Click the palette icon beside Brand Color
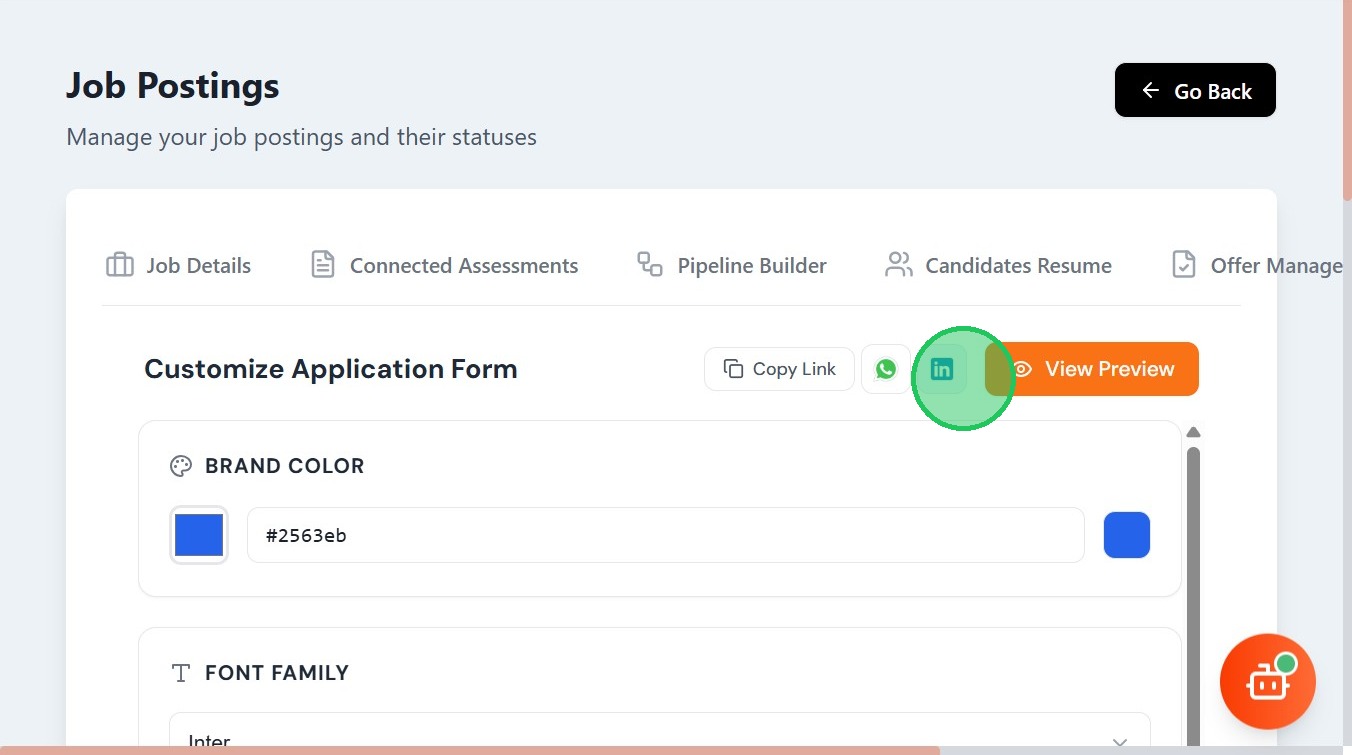The height and width of the screenshot is (755, 1352). tap(181, 466)
